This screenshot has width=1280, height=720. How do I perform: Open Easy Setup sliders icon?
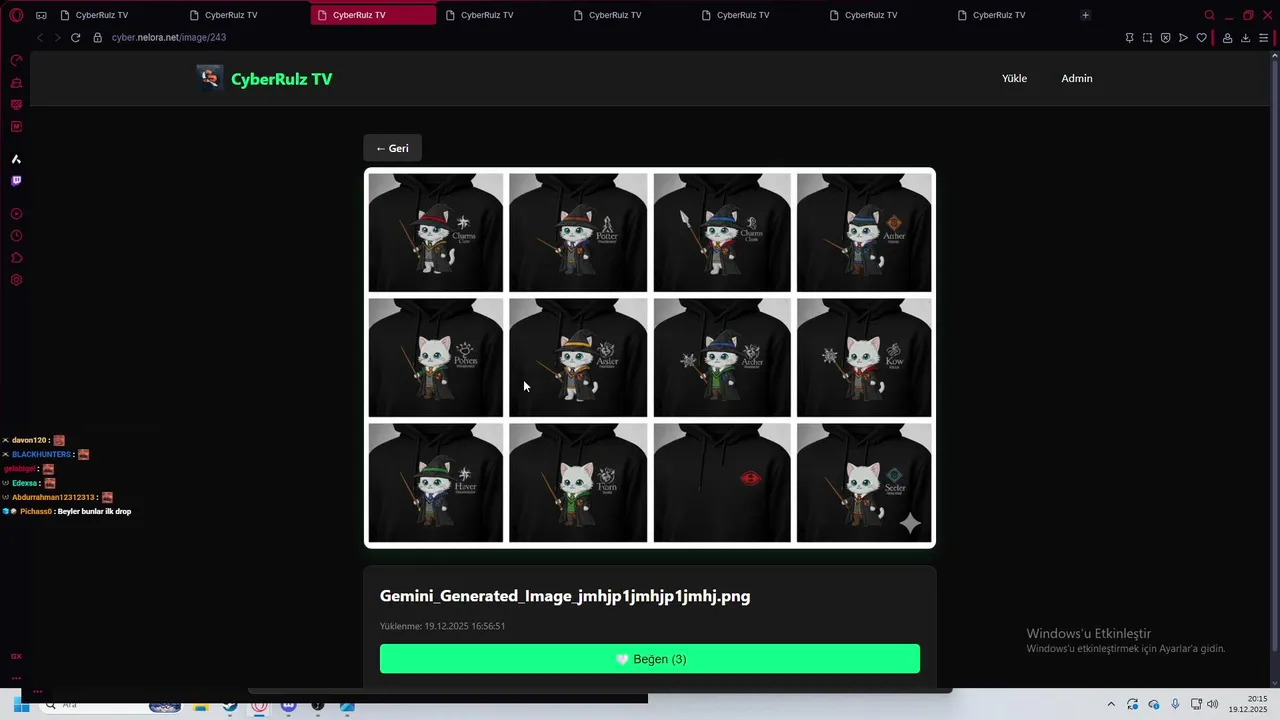click(x=1264, y=38)
